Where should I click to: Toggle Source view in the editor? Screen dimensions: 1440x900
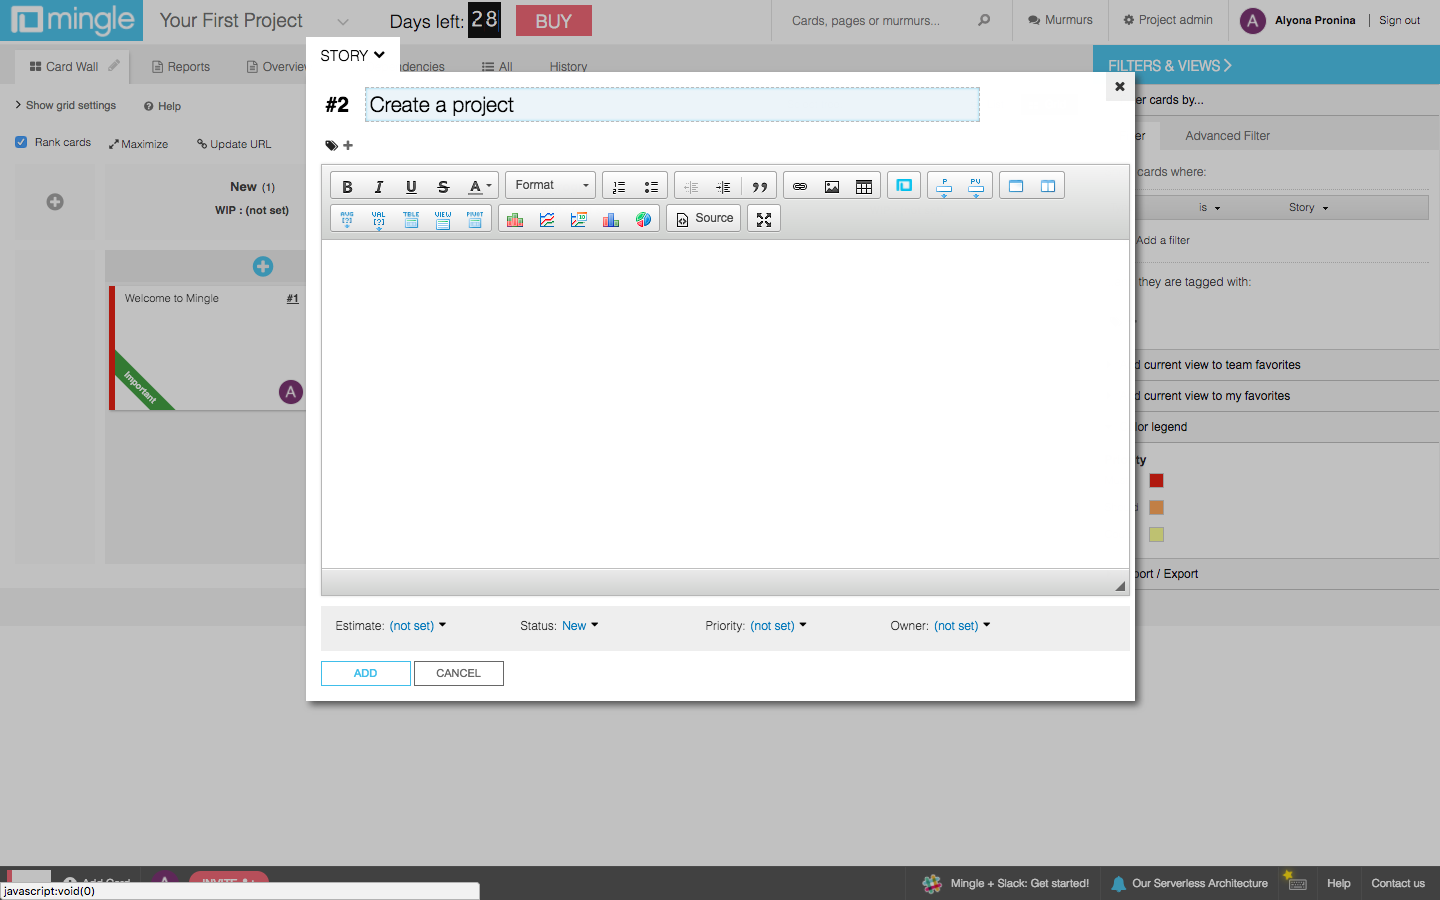704,219
